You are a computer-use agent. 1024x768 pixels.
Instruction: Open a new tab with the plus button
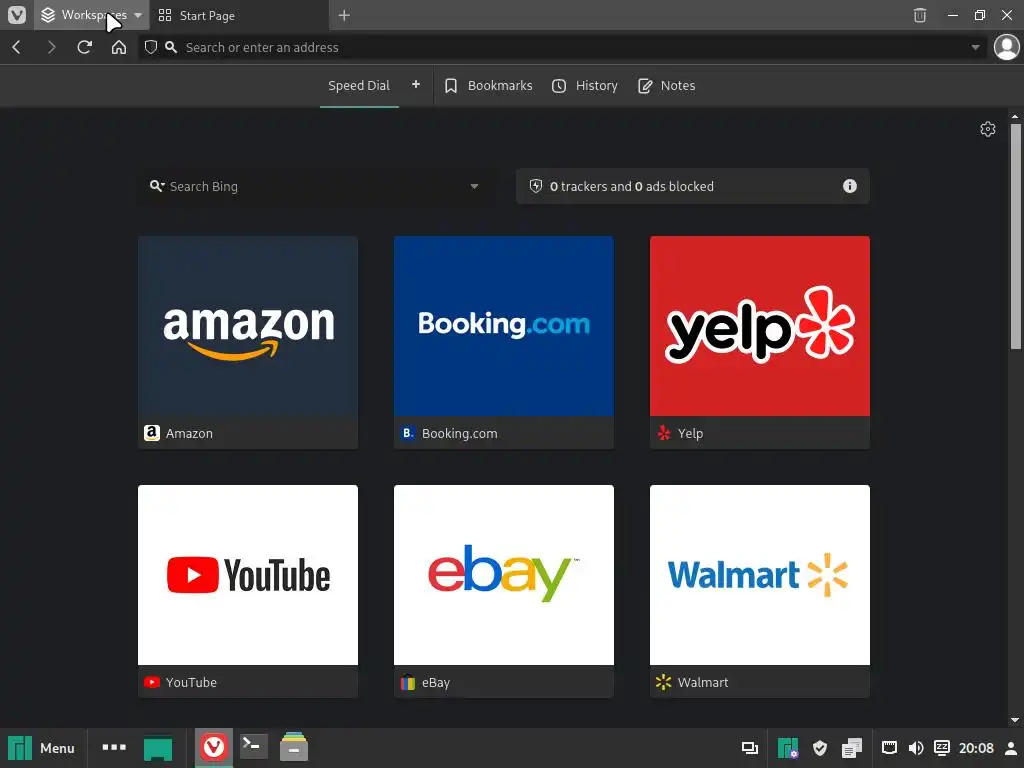coord(344,15)
